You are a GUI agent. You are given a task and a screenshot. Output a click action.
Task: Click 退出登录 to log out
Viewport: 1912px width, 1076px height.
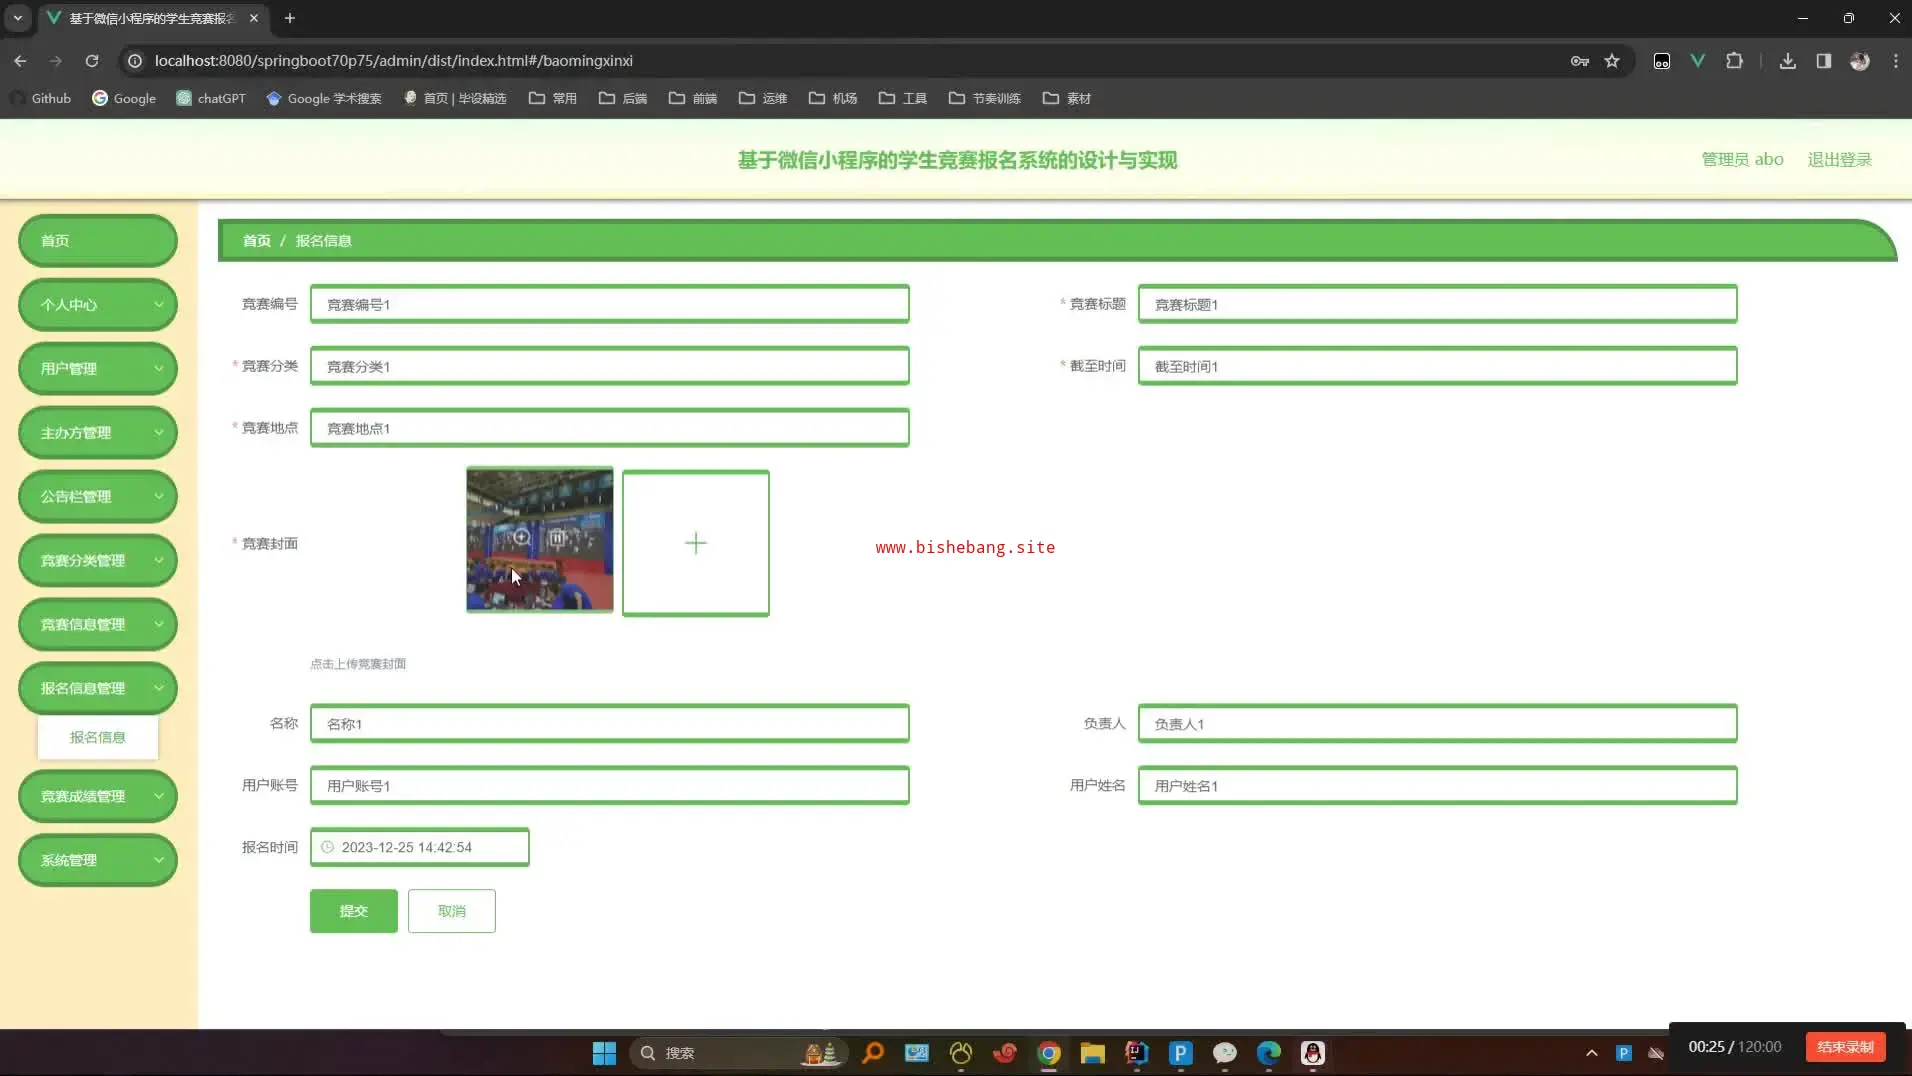[x=1840, y=160]
